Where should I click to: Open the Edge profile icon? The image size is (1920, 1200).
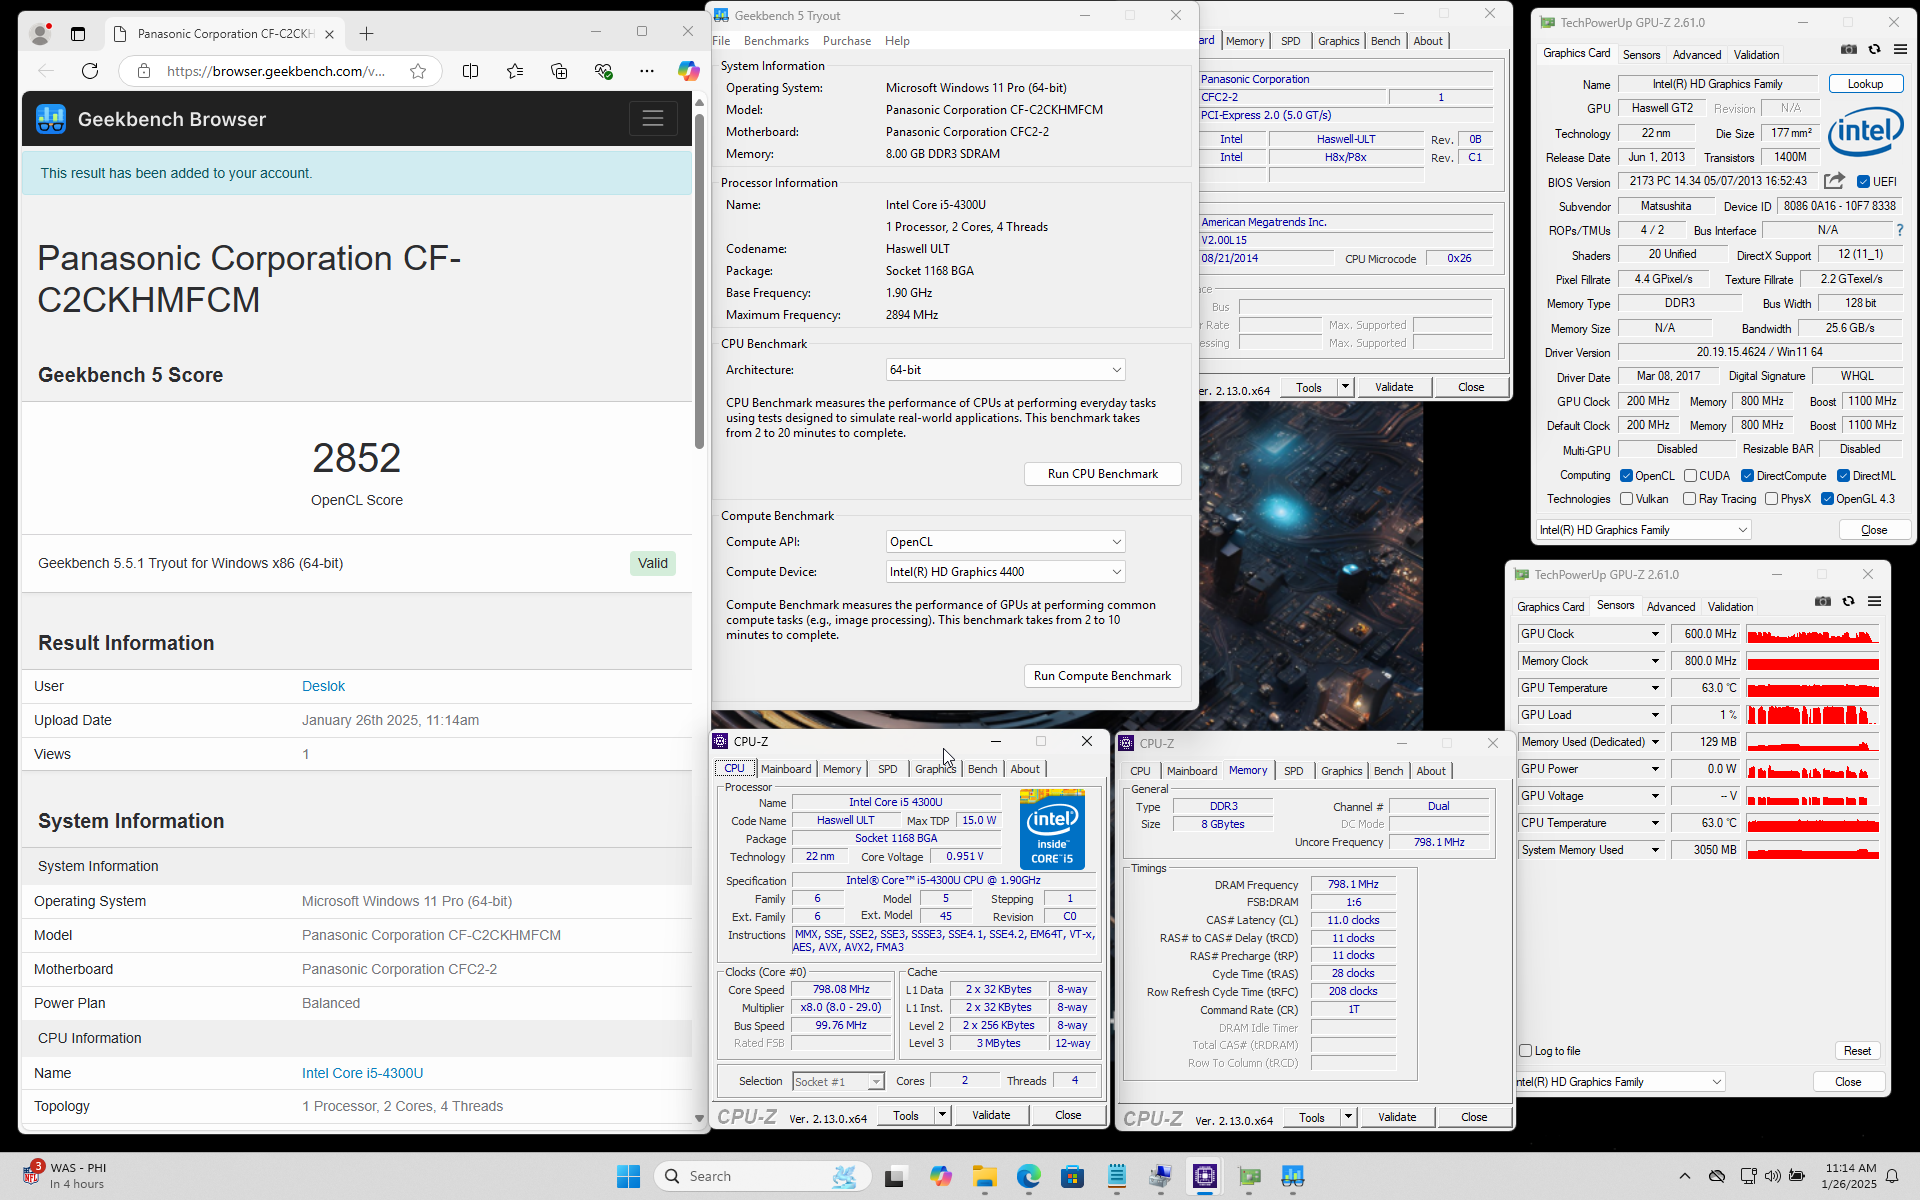coord(40,33)
